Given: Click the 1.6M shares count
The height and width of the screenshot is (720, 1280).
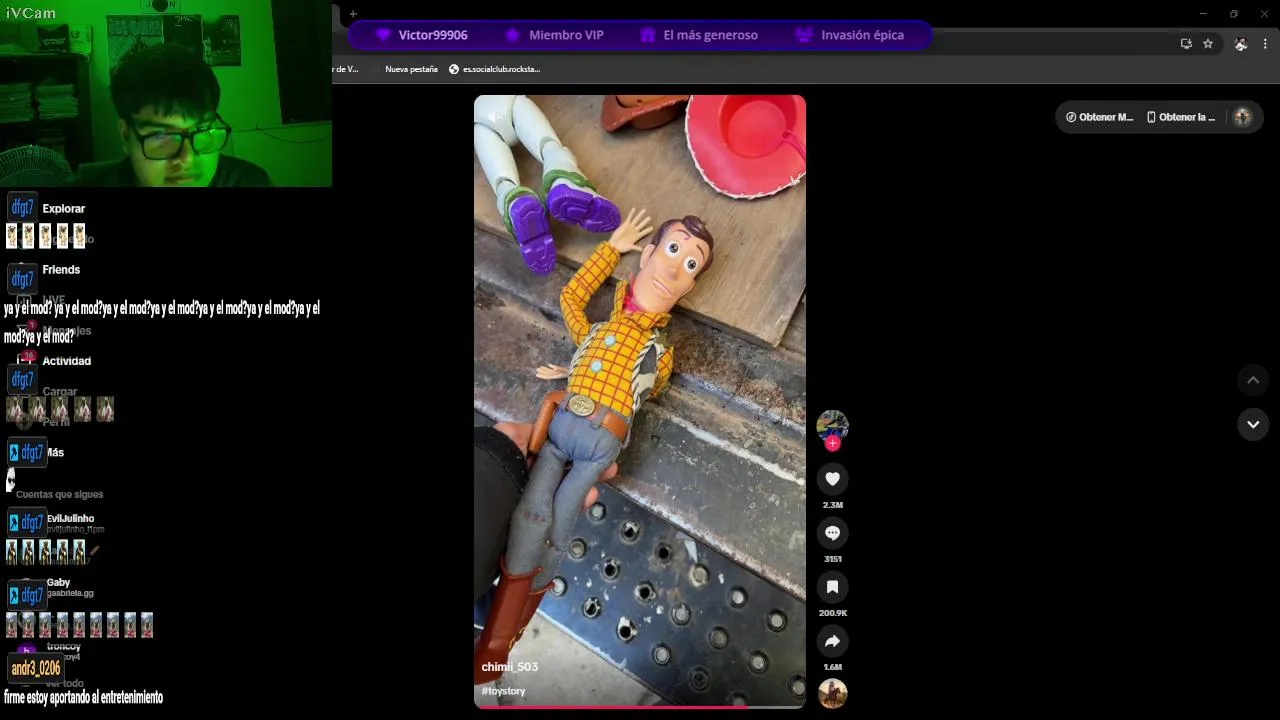Looking at the screenshot, I should [x=832, y=667].
